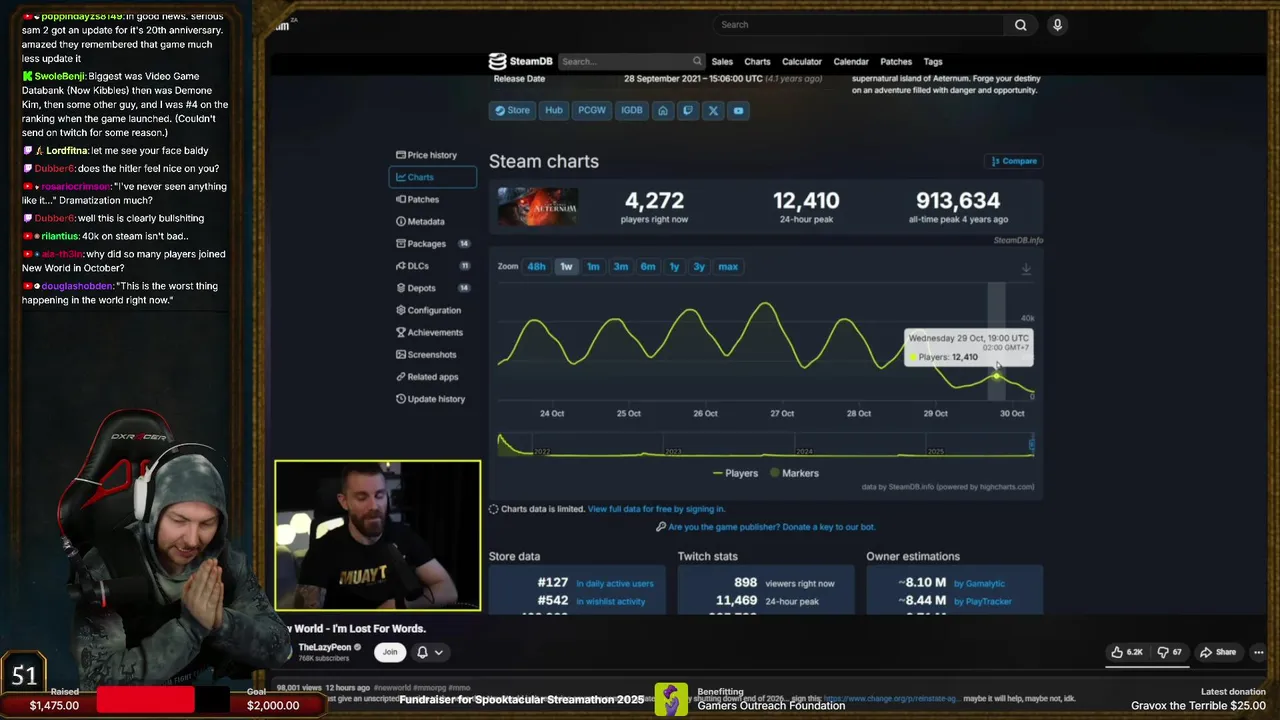This screenshot has height=720, width=1280.
Task: Dislike the video with thumbs down
Action: [1170, 652]
